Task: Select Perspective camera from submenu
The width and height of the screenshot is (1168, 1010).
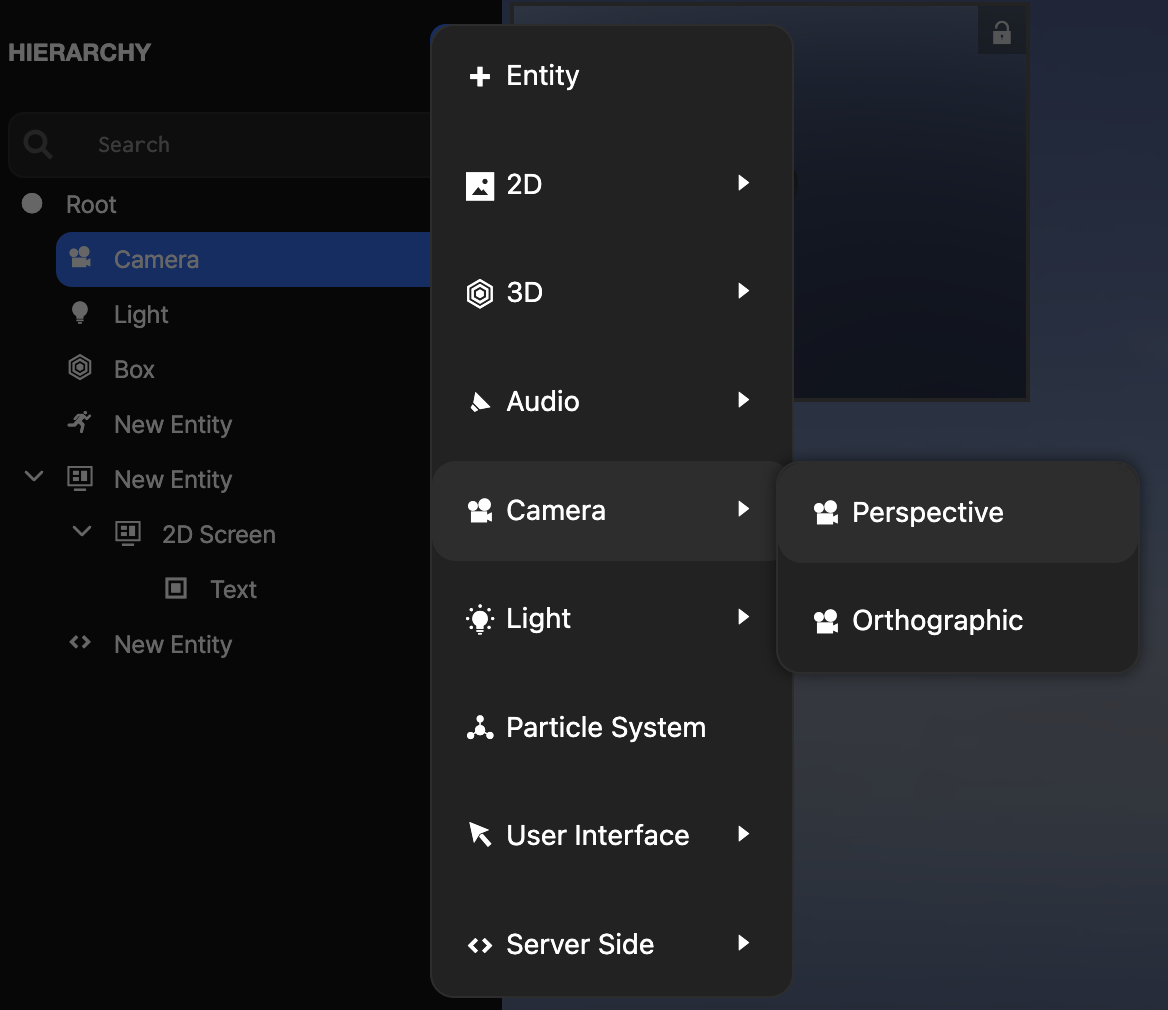Action: (927, 513)
